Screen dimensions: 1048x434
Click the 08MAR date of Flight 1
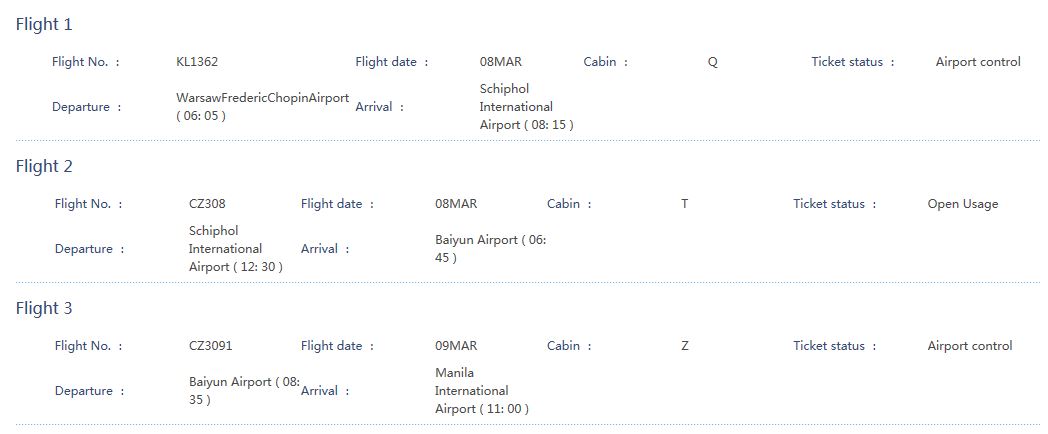[501, 62]
